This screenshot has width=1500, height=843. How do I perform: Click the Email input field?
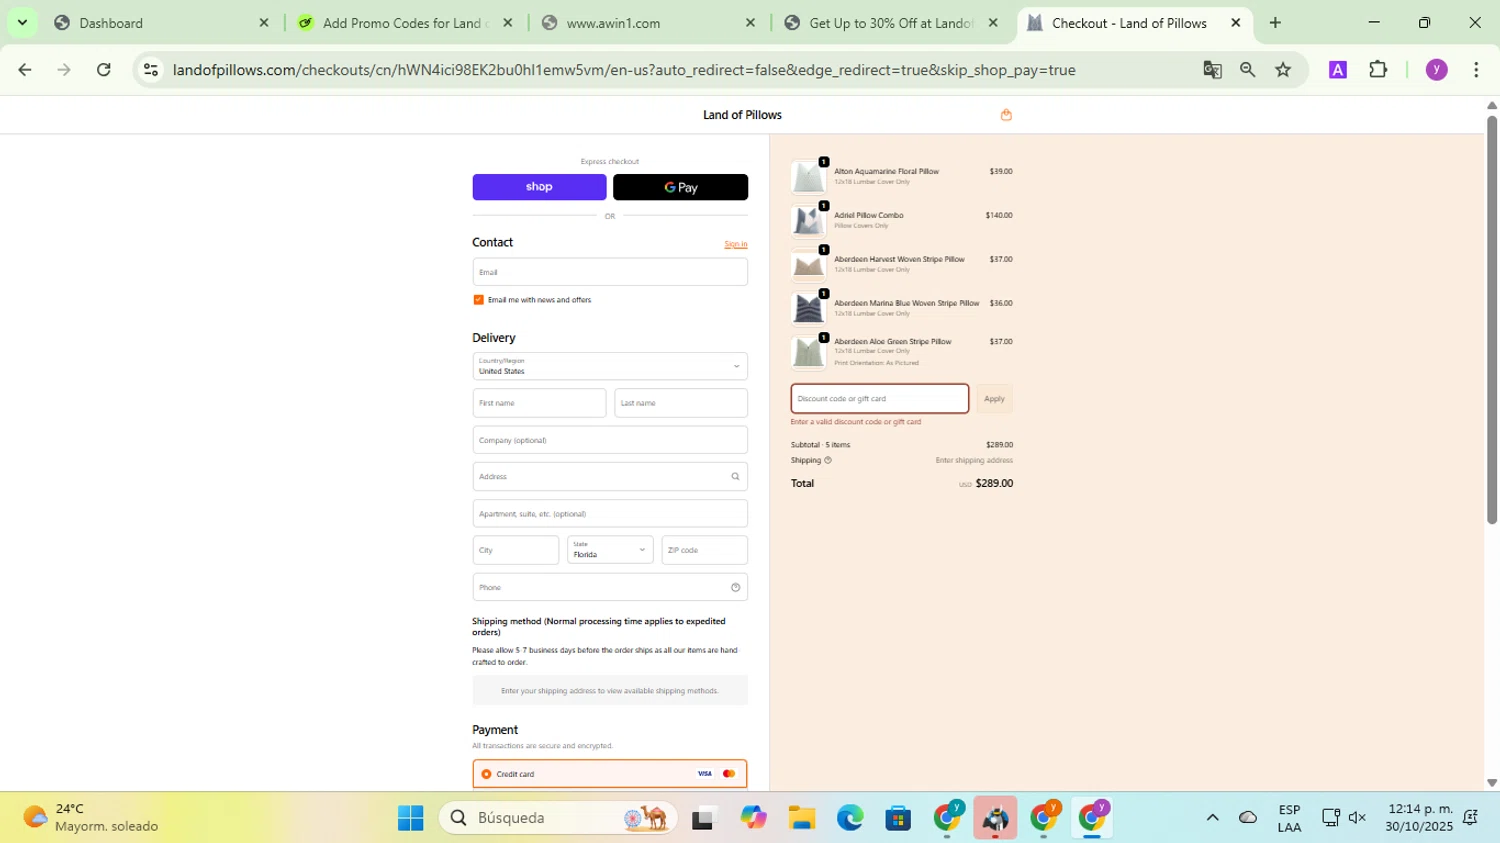610,272
